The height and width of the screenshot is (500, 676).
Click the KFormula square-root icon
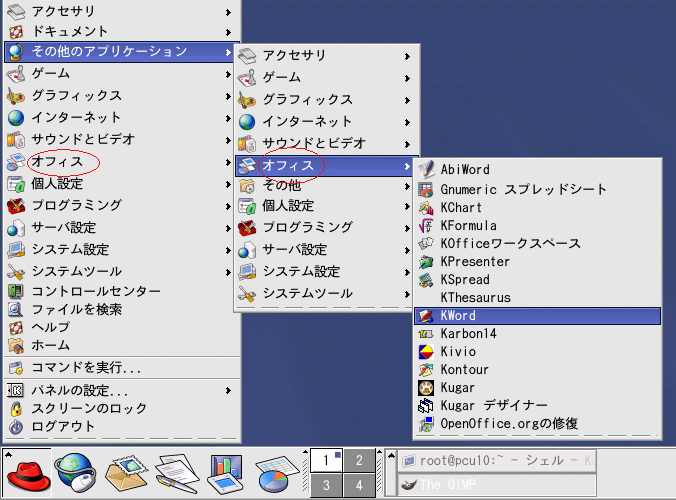(x=426, y=225)
